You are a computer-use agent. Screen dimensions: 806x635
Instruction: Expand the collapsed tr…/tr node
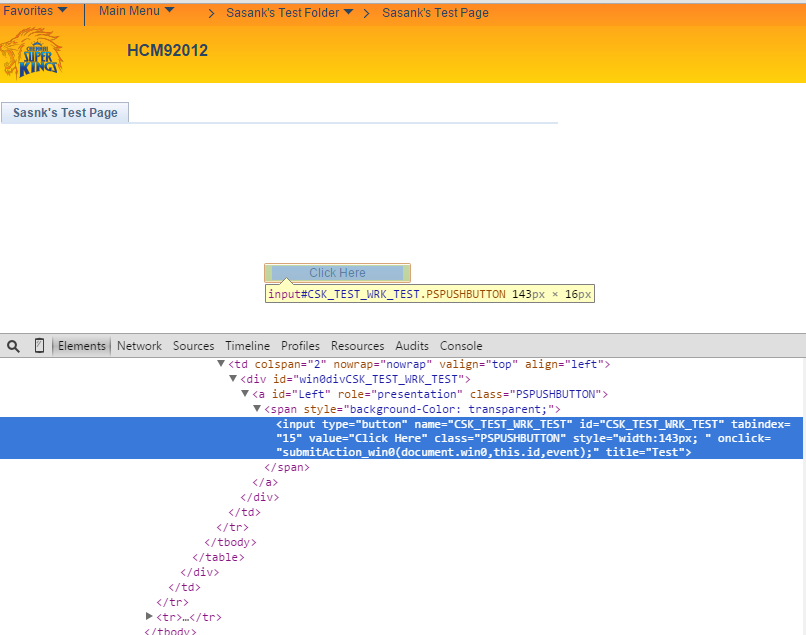coord(149,616)
